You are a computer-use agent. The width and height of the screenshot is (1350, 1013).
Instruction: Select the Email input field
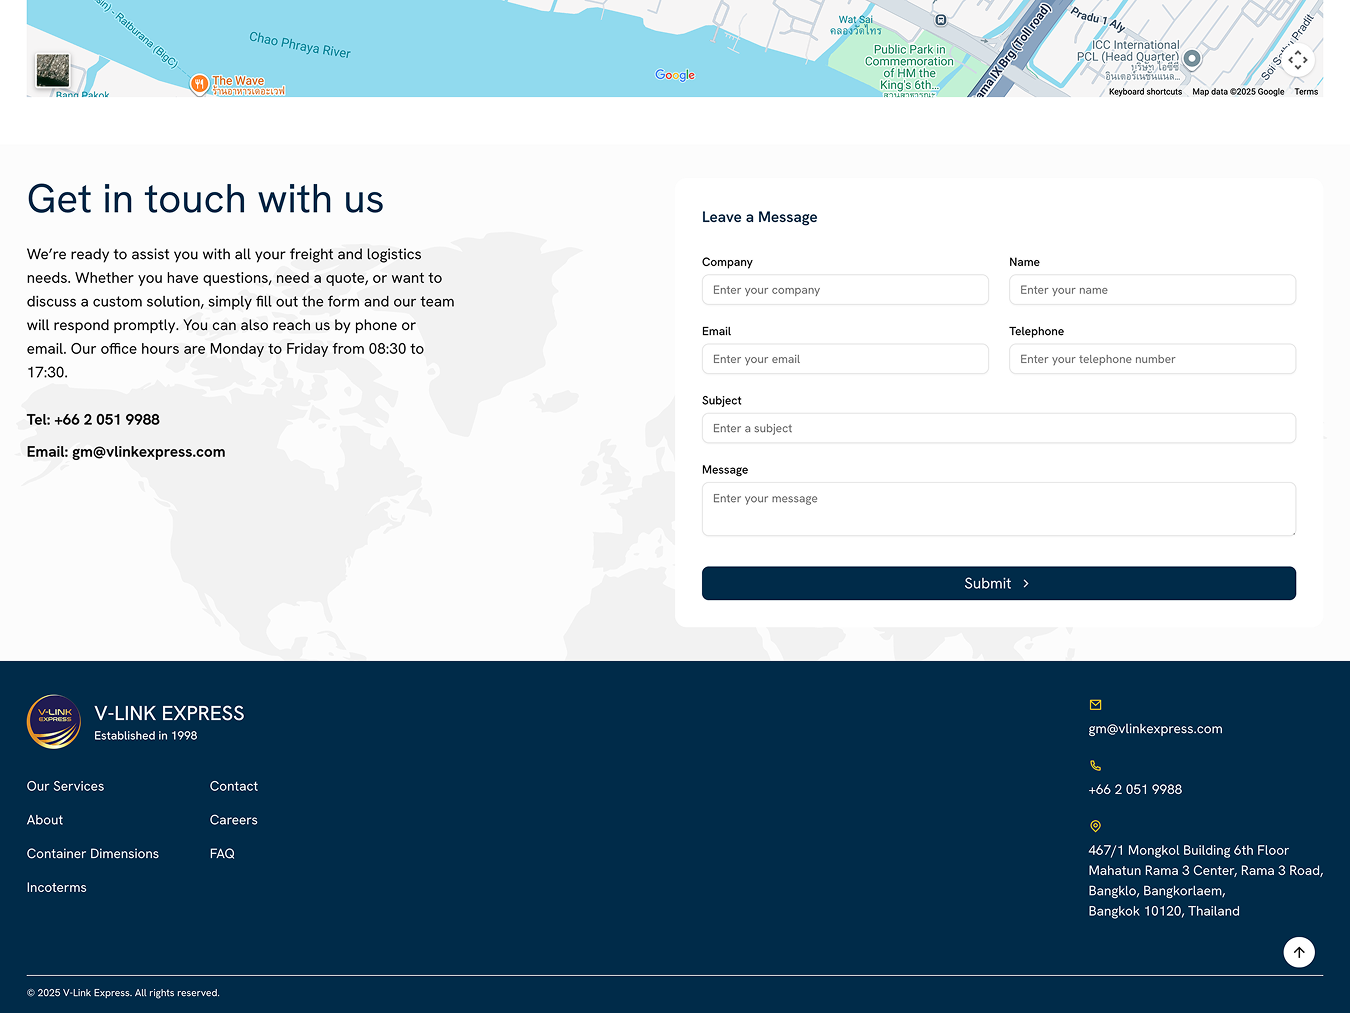(x=845, y=359)
